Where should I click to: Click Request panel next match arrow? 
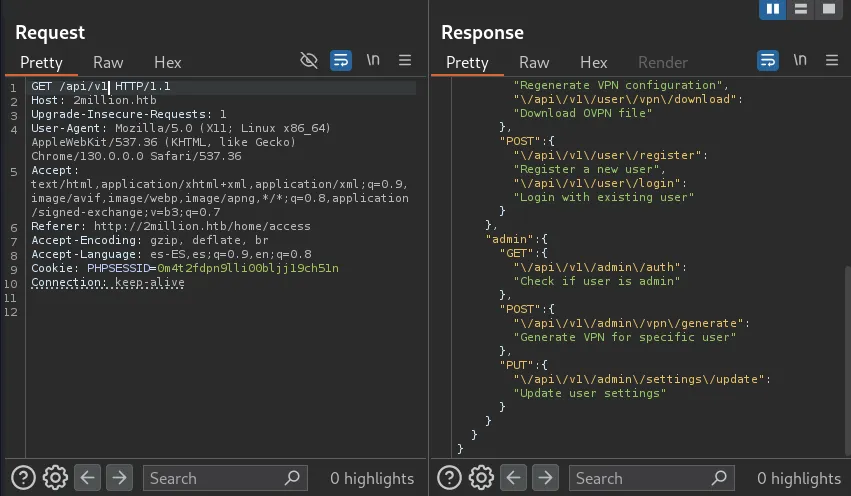point(119,478)
